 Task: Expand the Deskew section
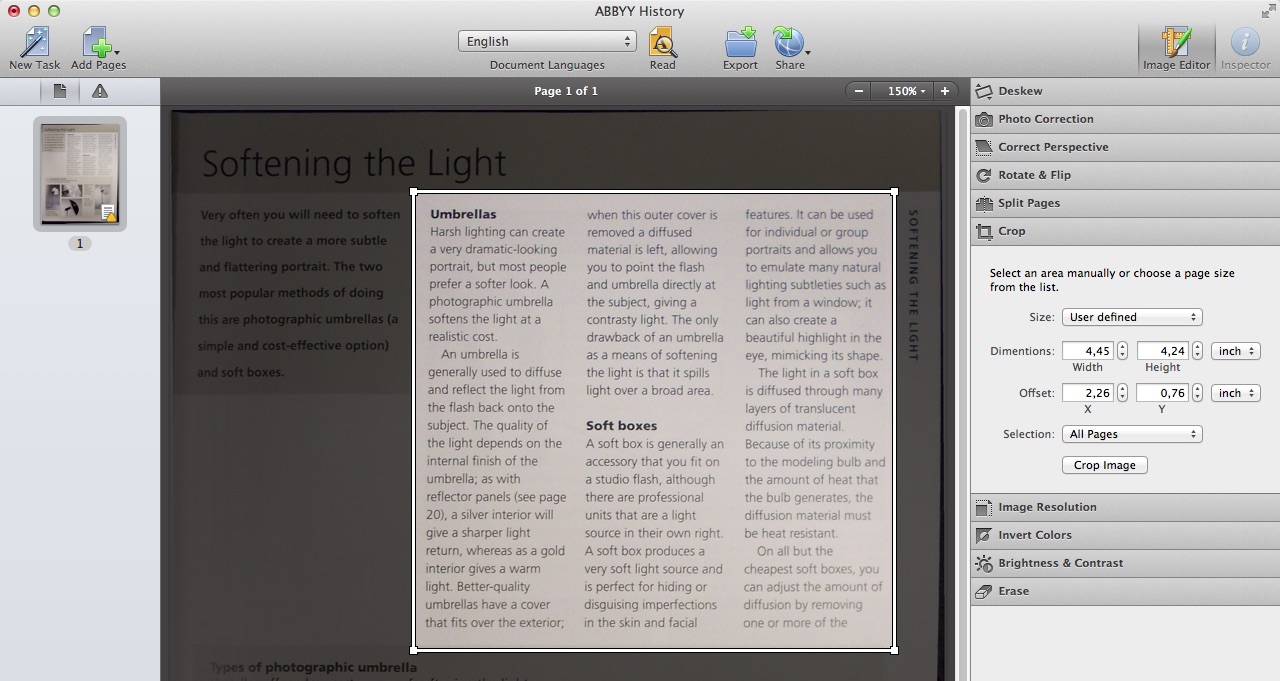click(x=1020, y=91)
